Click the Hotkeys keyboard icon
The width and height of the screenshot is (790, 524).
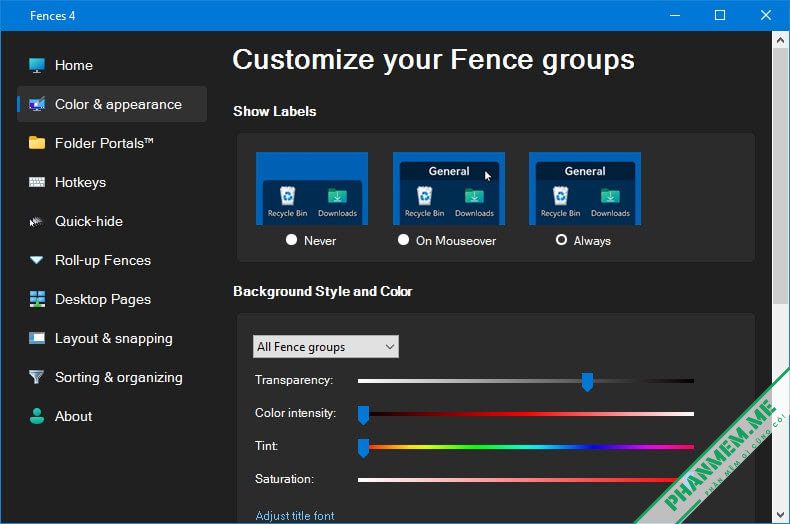37,182
